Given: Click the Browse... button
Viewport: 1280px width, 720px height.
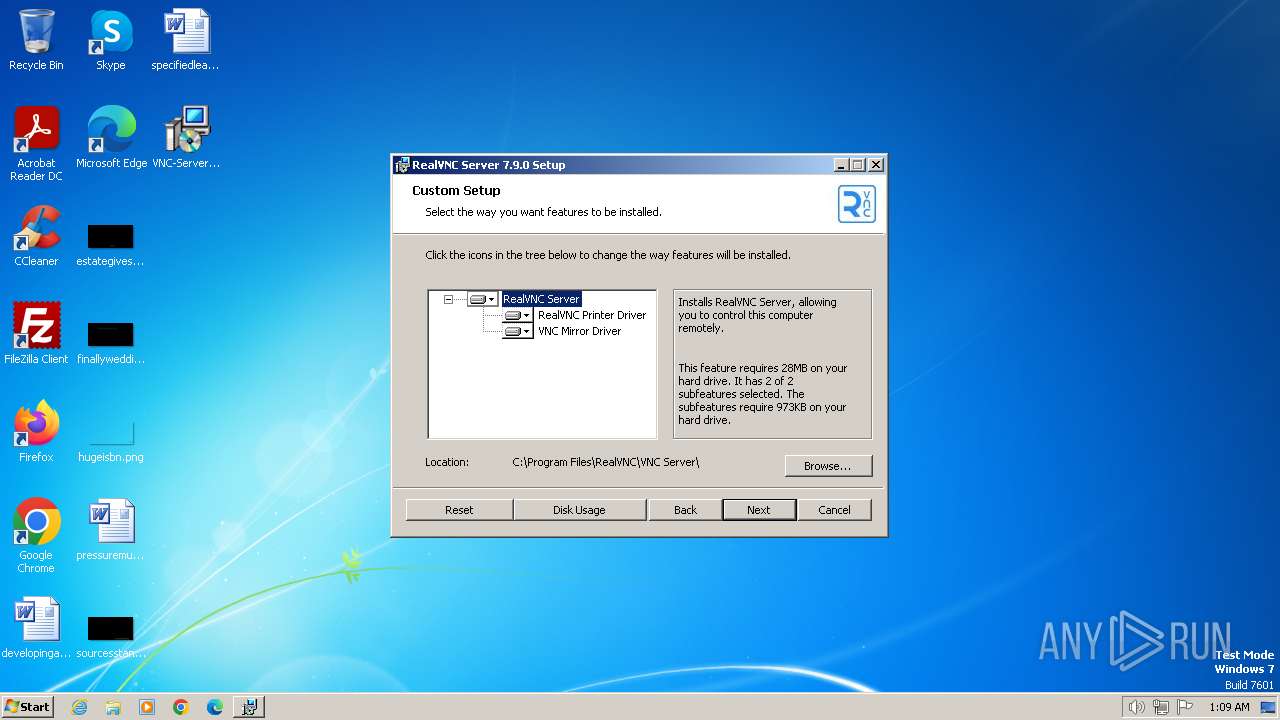Looking at the screenshot, I should click(828, 466).
